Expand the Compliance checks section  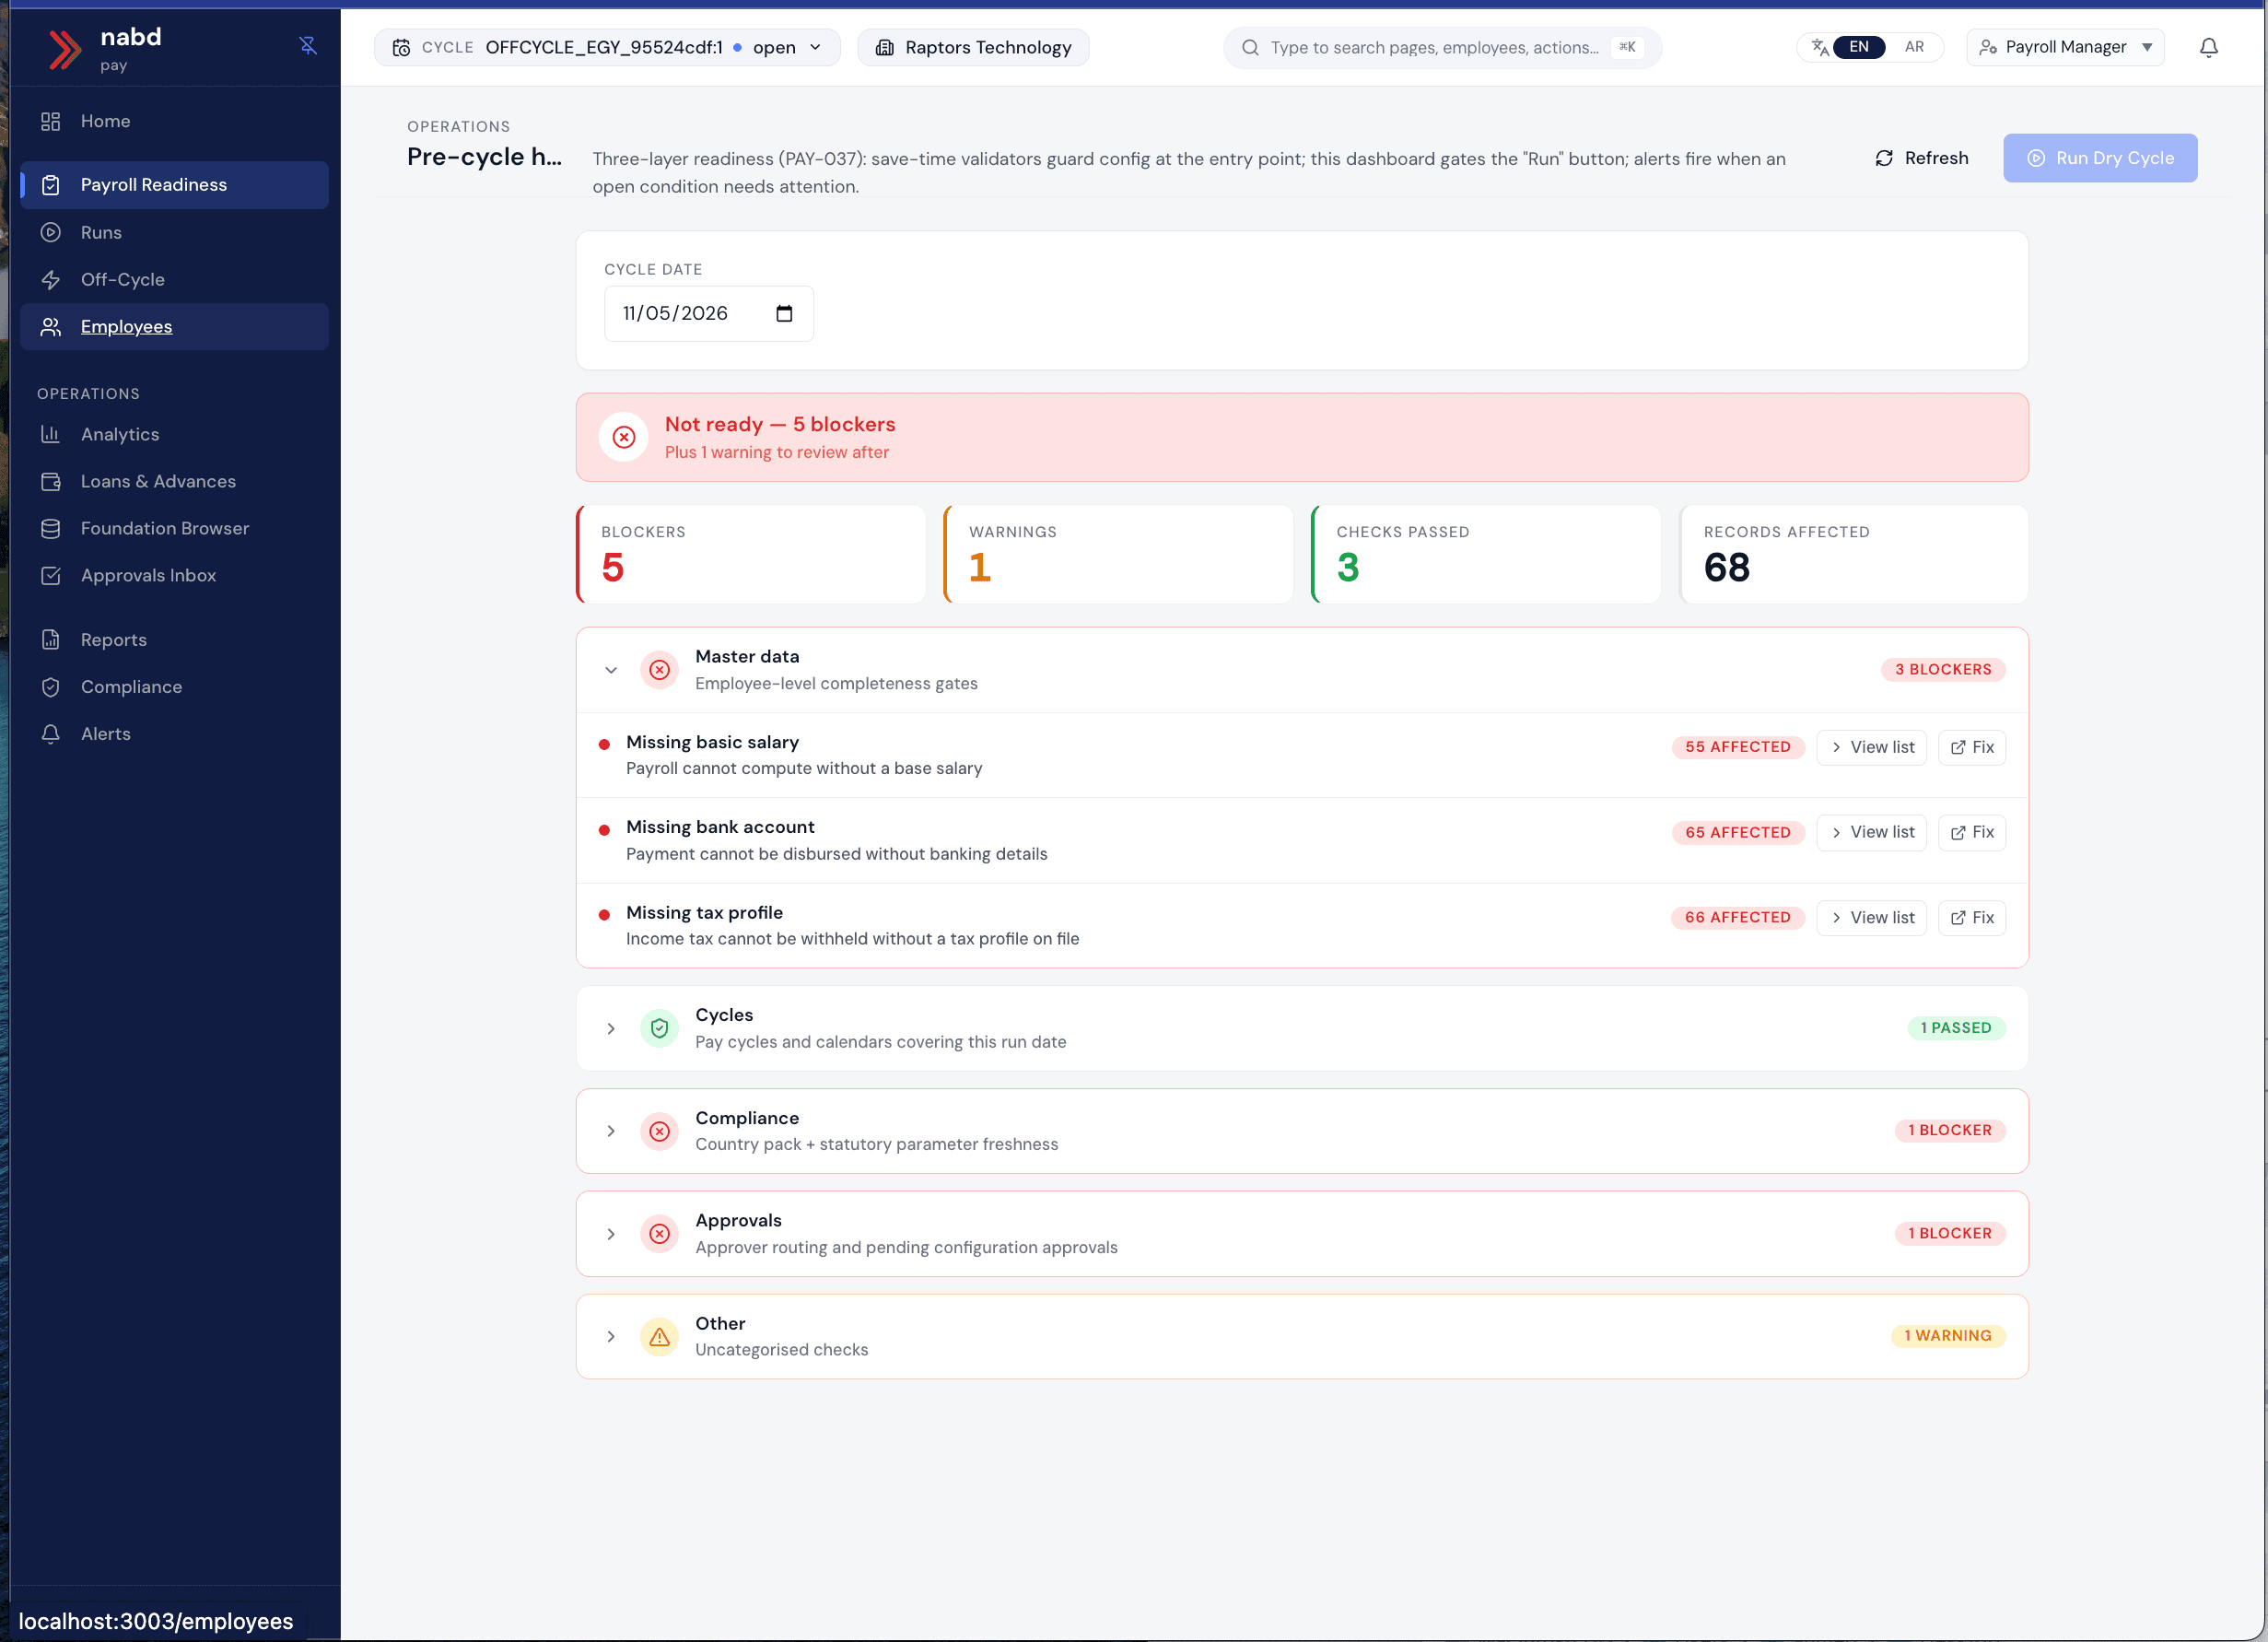pyautogui.click(x=611, y=1131)
